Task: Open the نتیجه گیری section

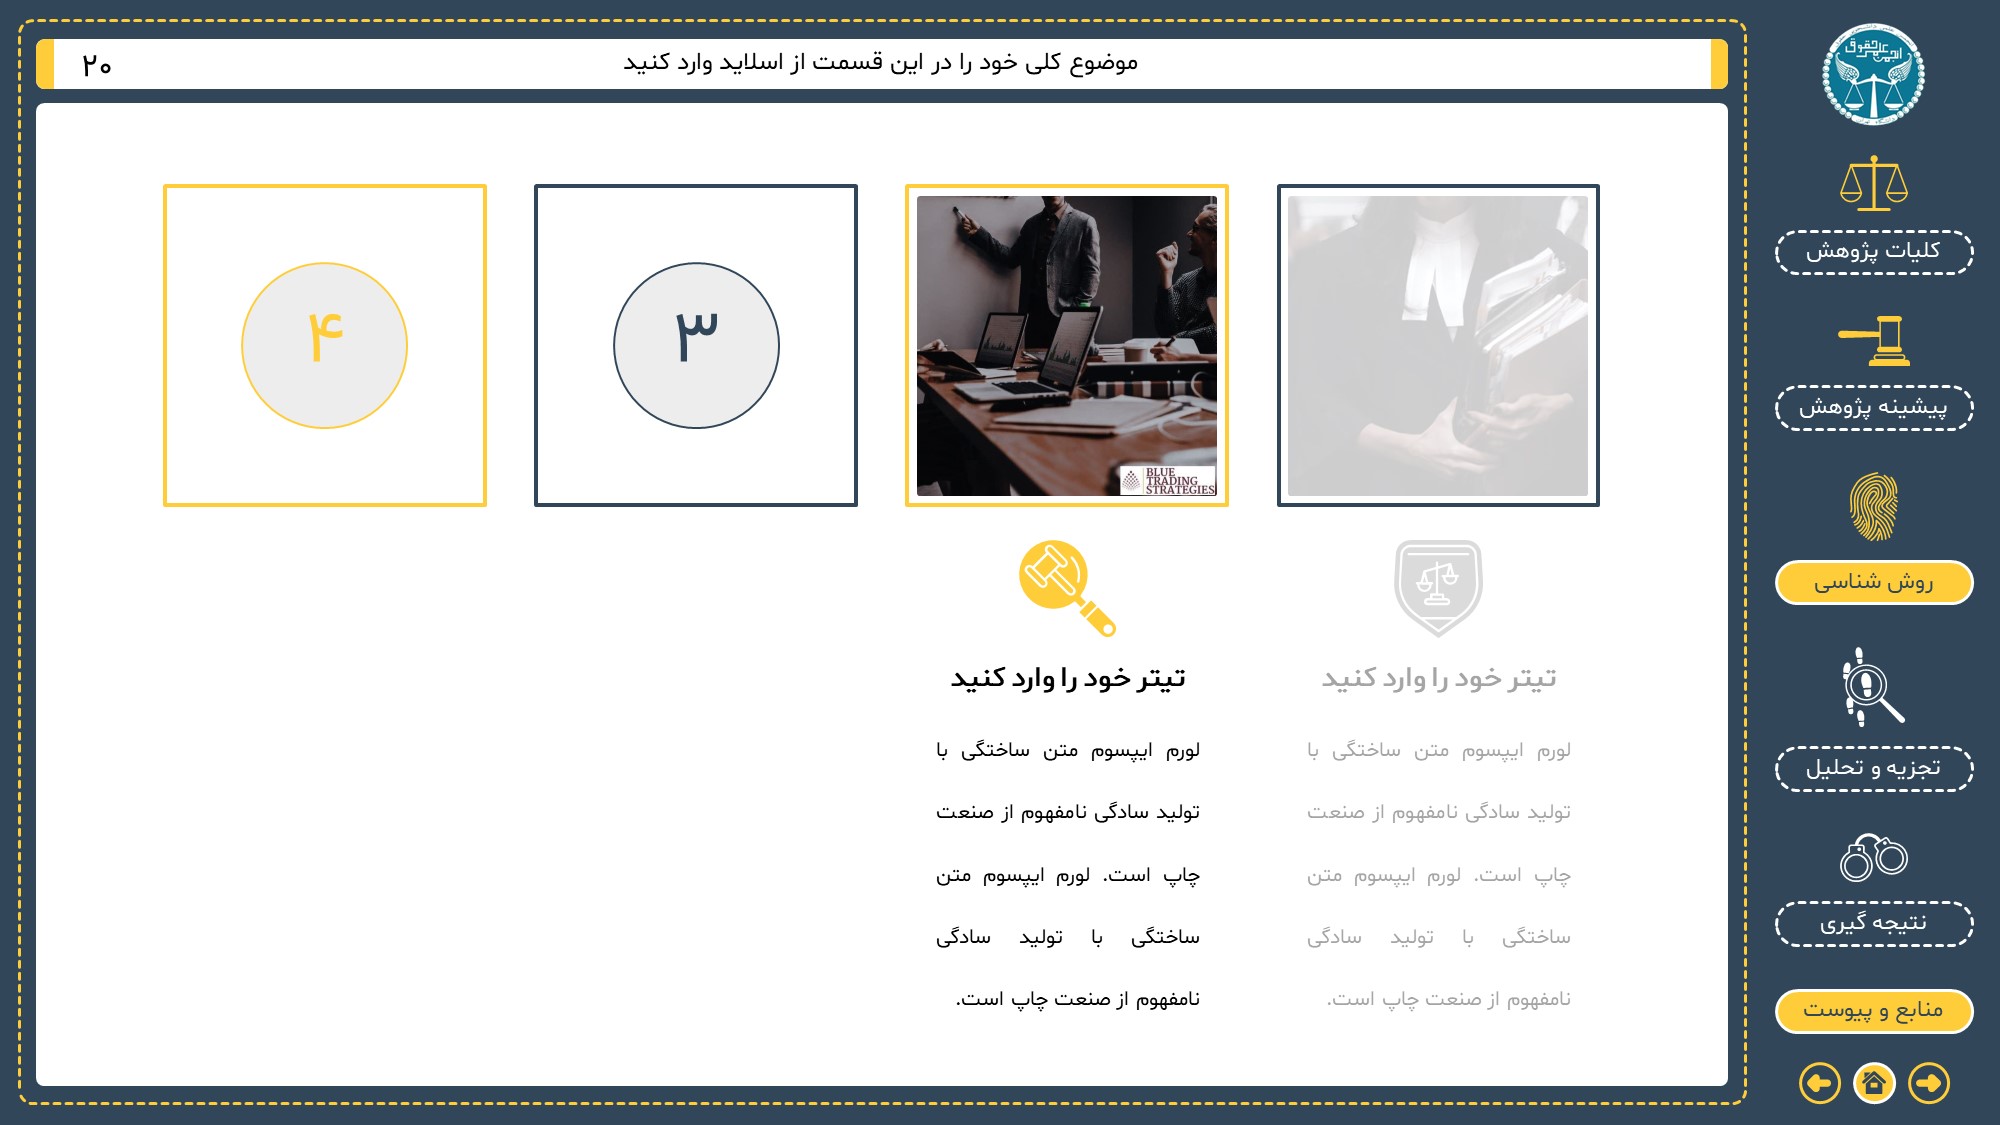Action: 1873,923
